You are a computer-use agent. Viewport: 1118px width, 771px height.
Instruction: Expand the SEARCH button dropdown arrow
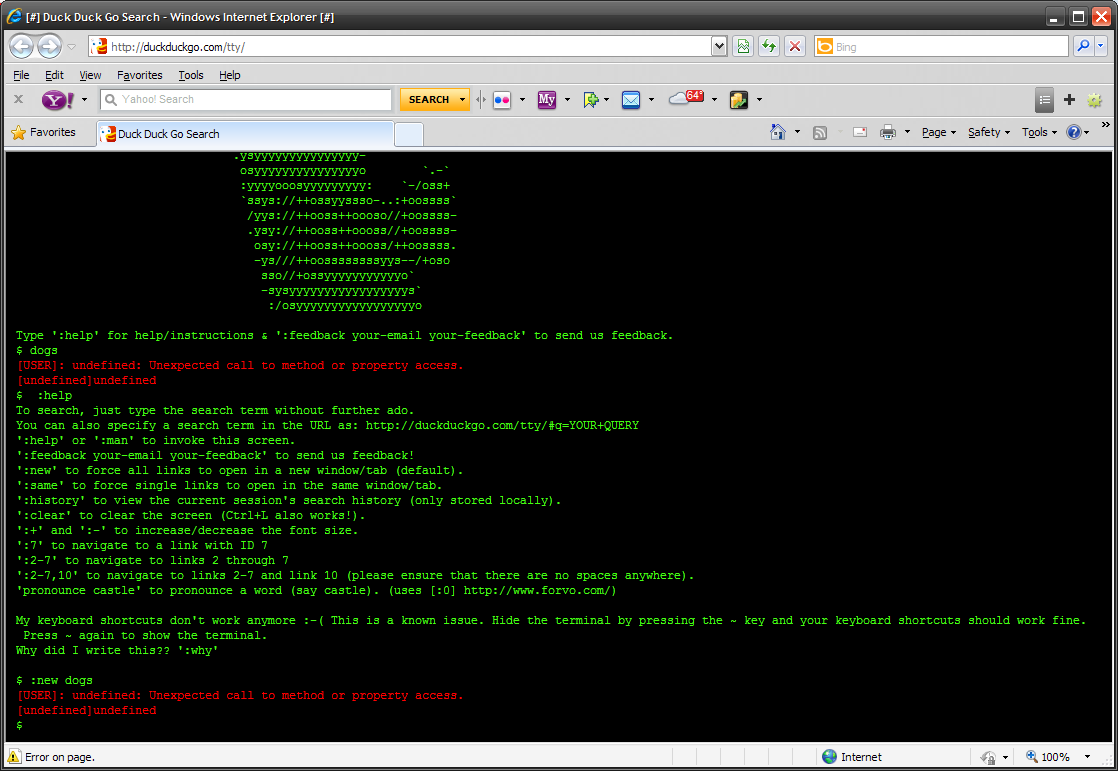point(463,100)
